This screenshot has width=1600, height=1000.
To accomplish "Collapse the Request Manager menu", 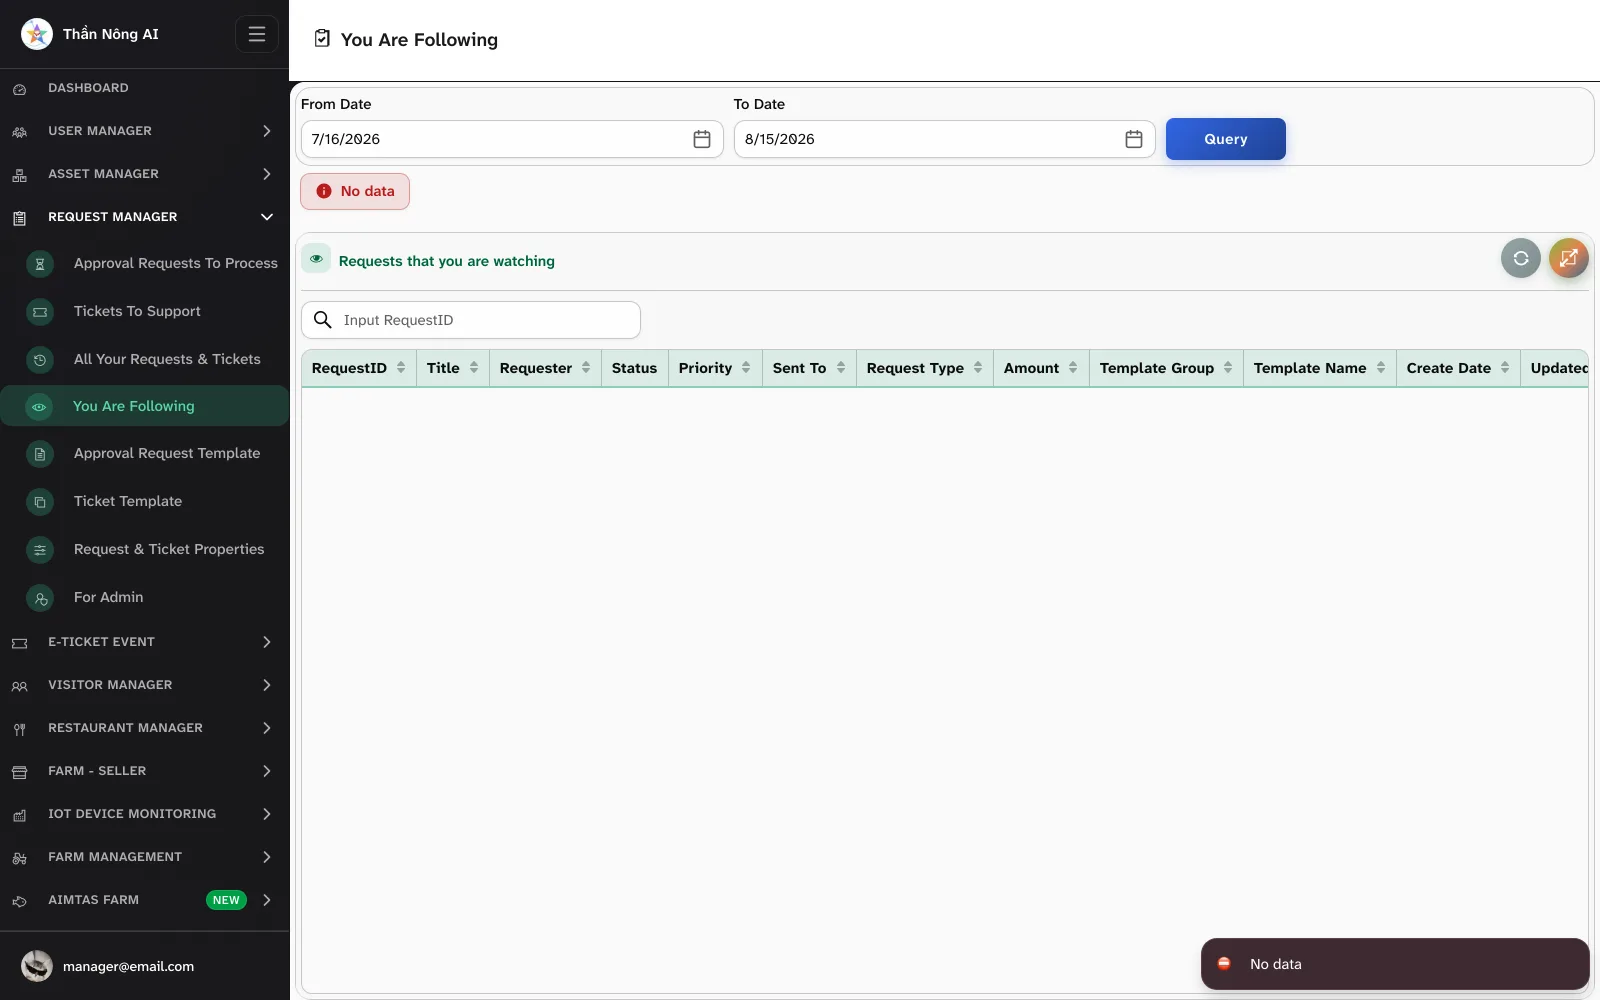I will coord(267,217).
